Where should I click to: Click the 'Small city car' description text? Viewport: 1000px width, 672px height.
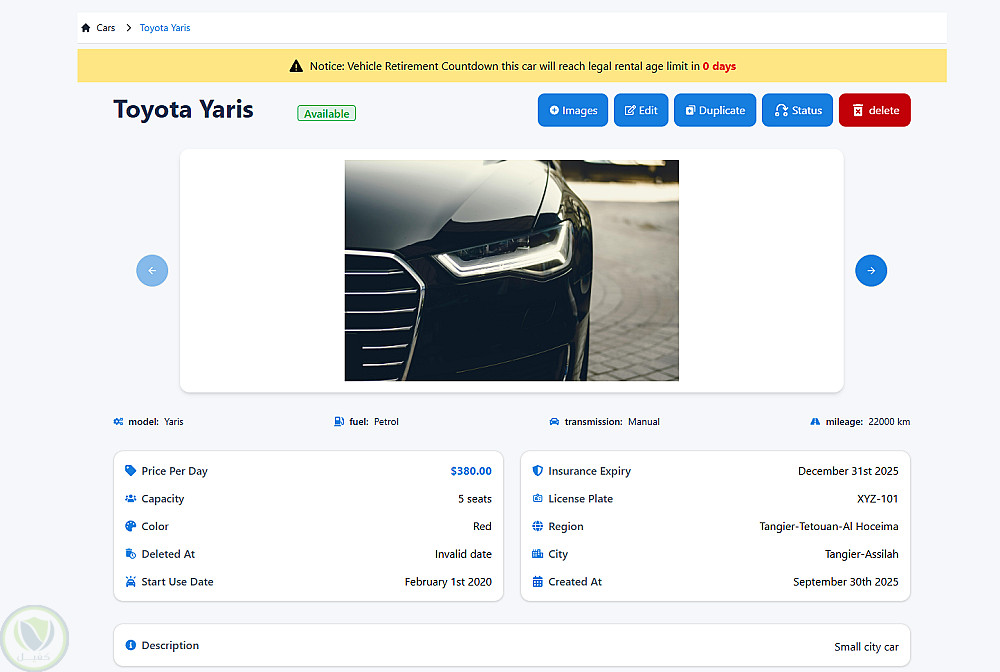pyautogui.click(x=867, y=646)
